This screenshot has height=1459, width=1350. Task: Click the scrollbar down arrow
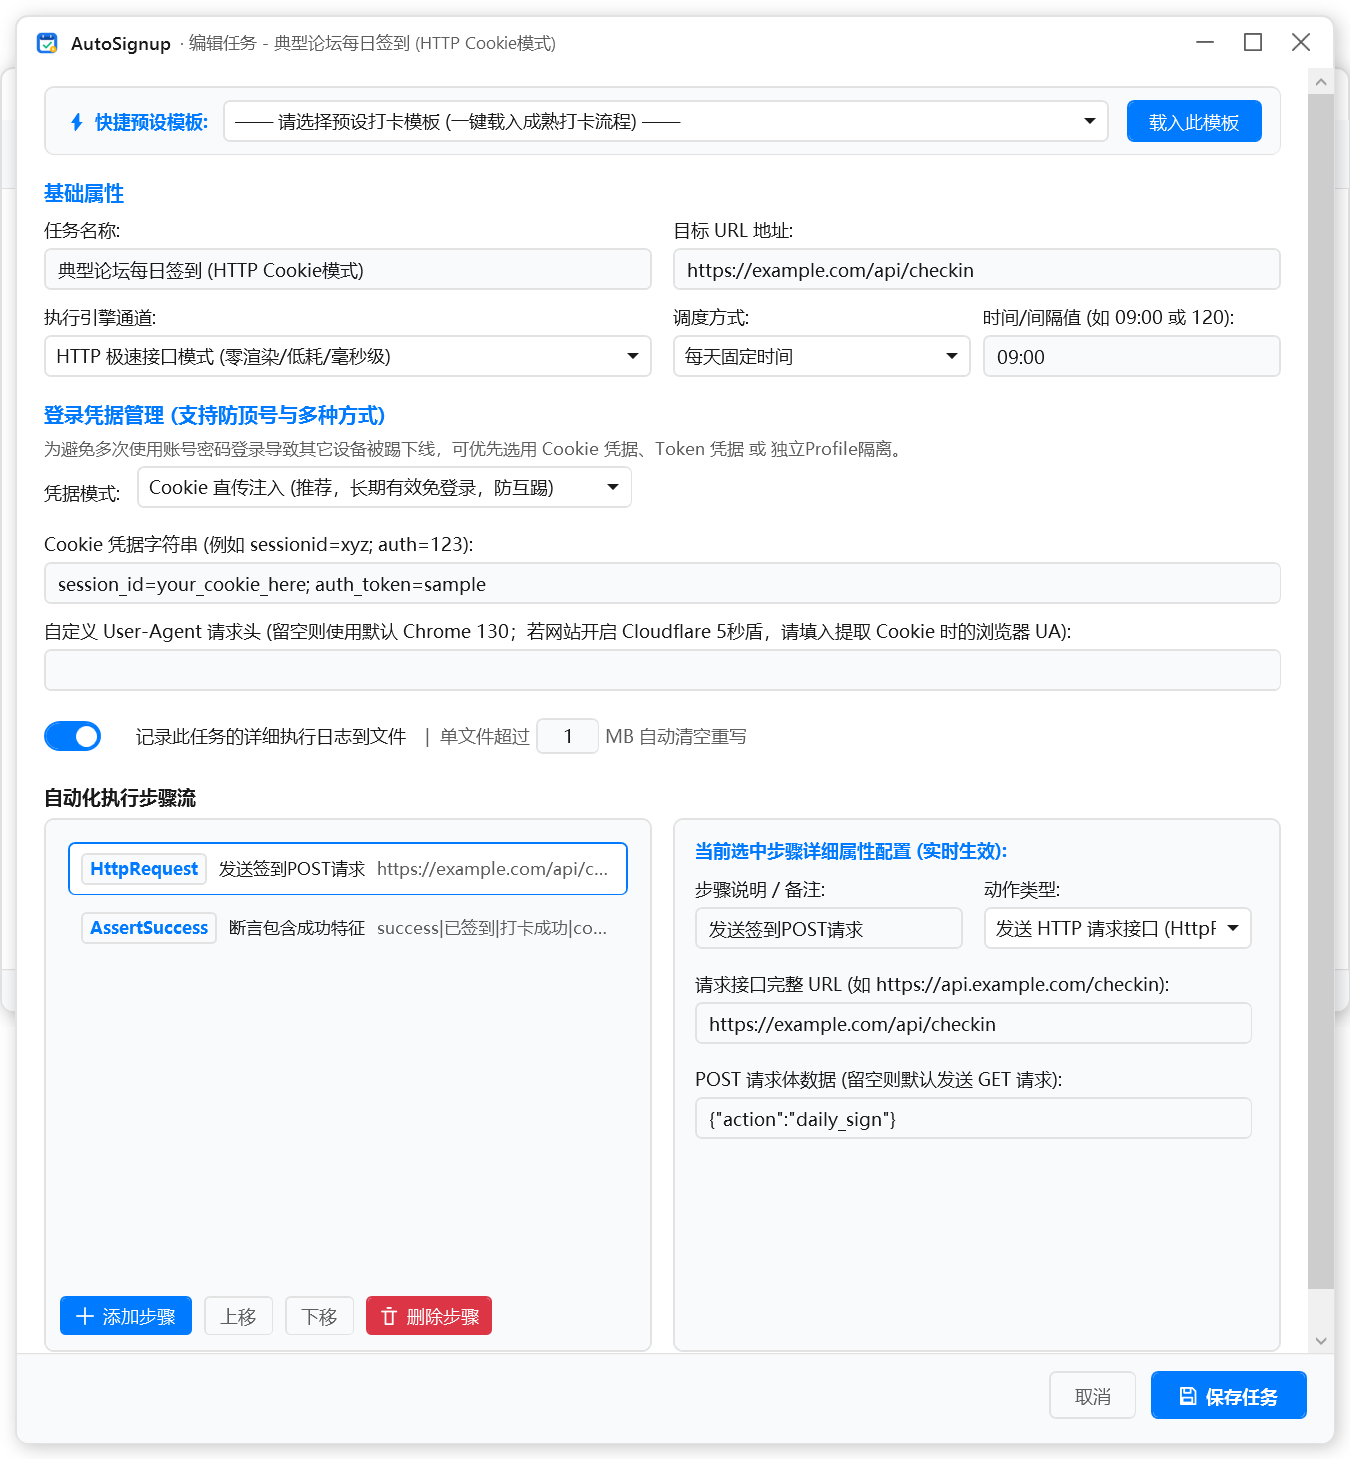pos(1321,1341)
